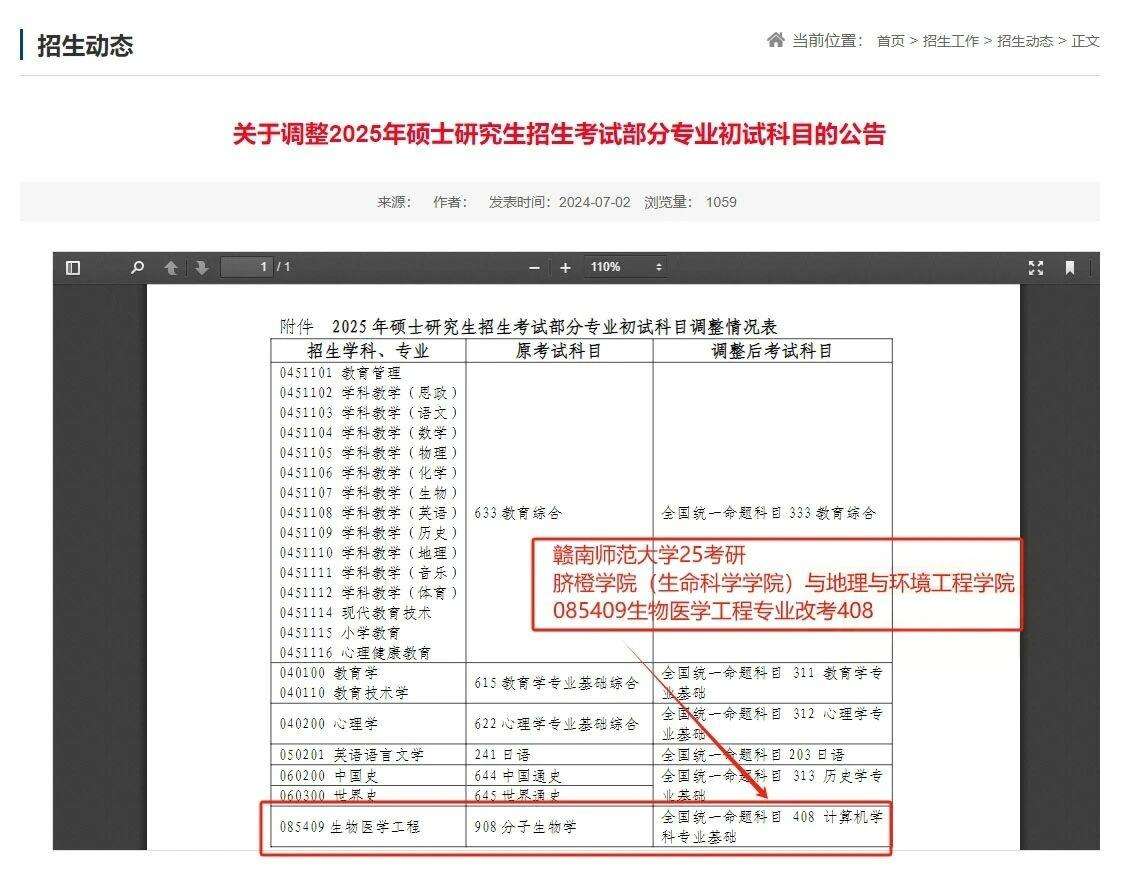The height and width of the screenshot is (893, 1134).
Task: Click the 085409 生物医学工程 table row
Action: (x=350, y=827)
